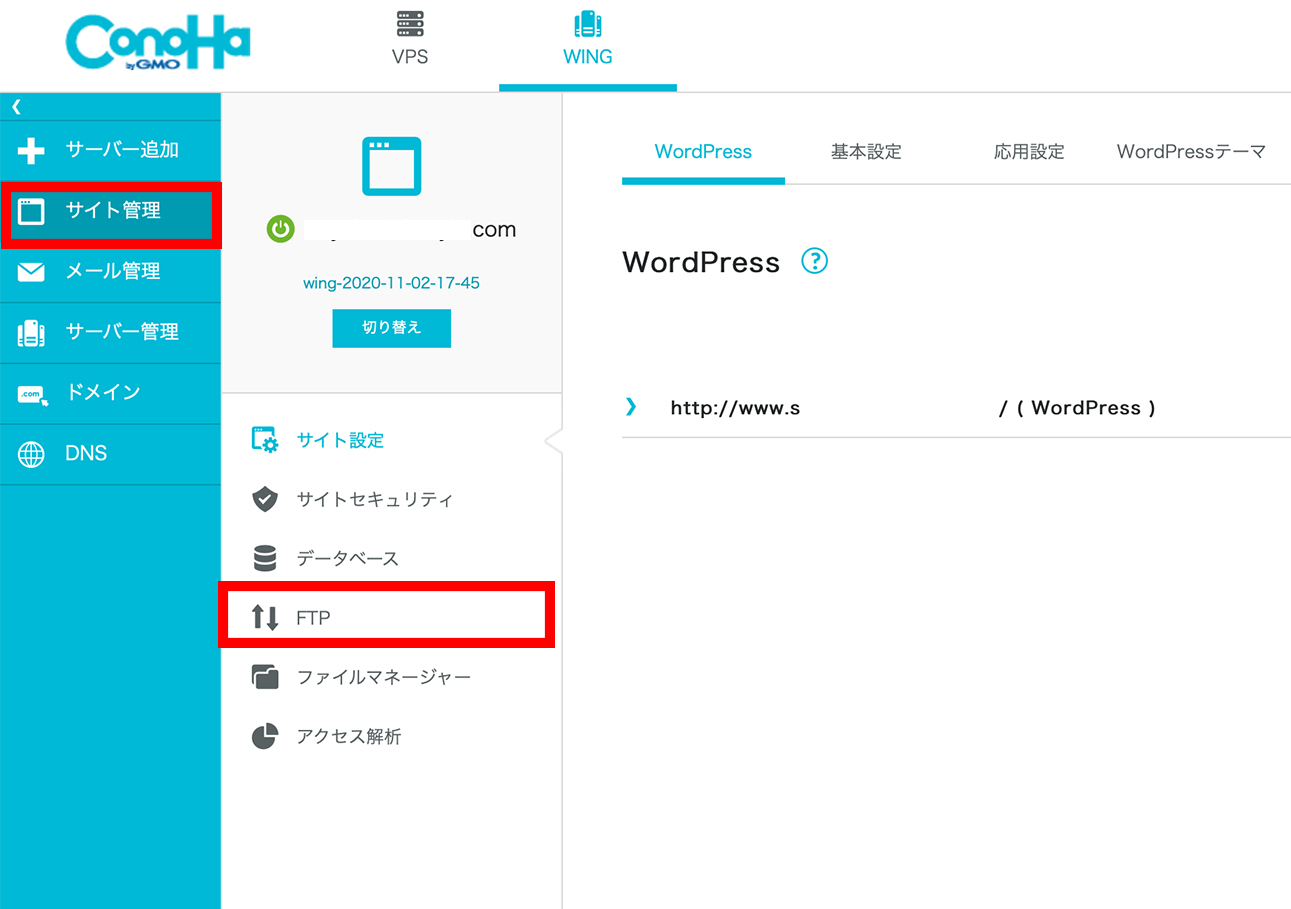1291x909 pixels.
Task: Click the window icon beside サイト管理
Action: click(x=32, y=211)
